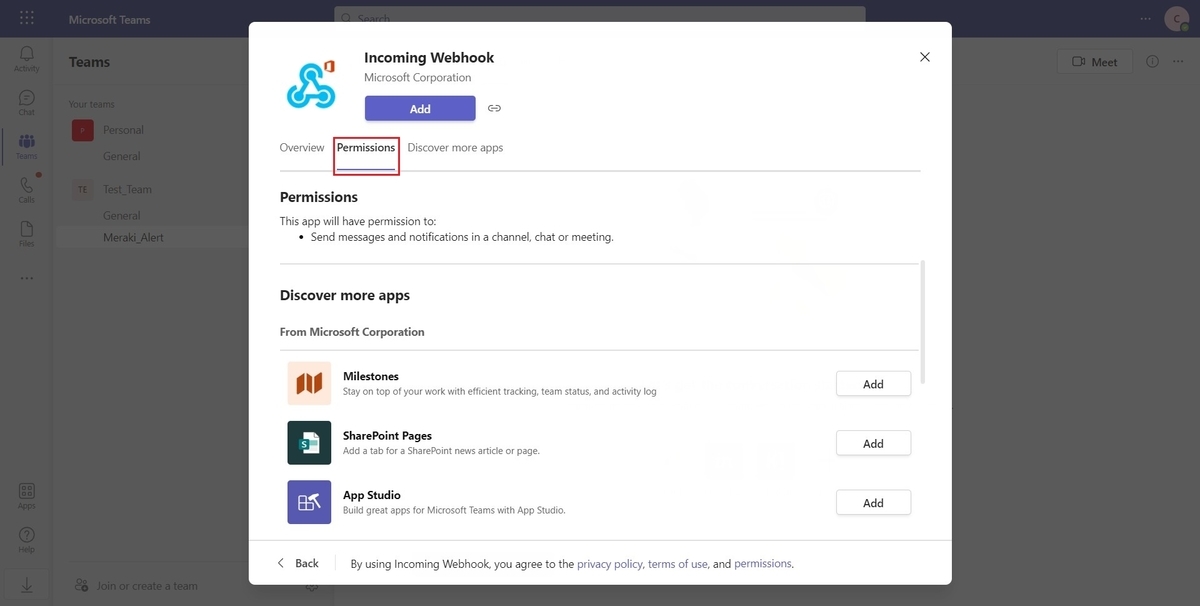This screenshot has width=1200, height=606.
Task: Open the app launcher waffle icon
Action: tap(26, 19)
